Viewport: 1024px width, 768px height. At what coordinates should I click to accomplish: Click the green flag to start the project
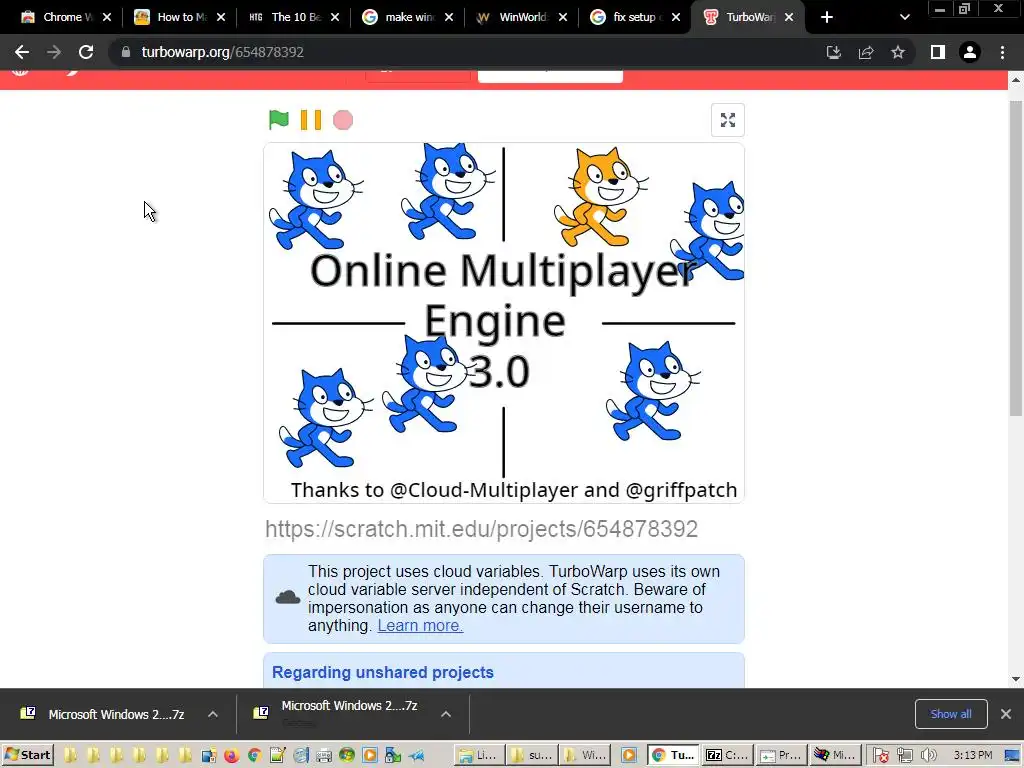(x=279, y=120)
